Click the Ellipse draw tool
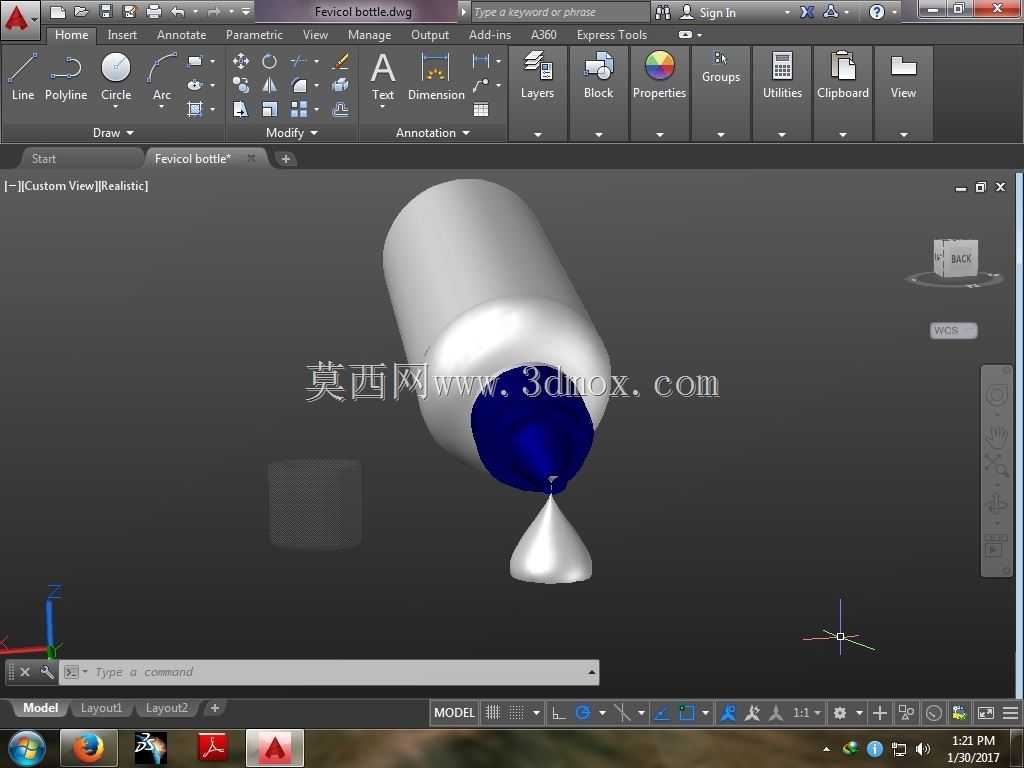This screenshot has width=1024, height=768. [195, 85]
